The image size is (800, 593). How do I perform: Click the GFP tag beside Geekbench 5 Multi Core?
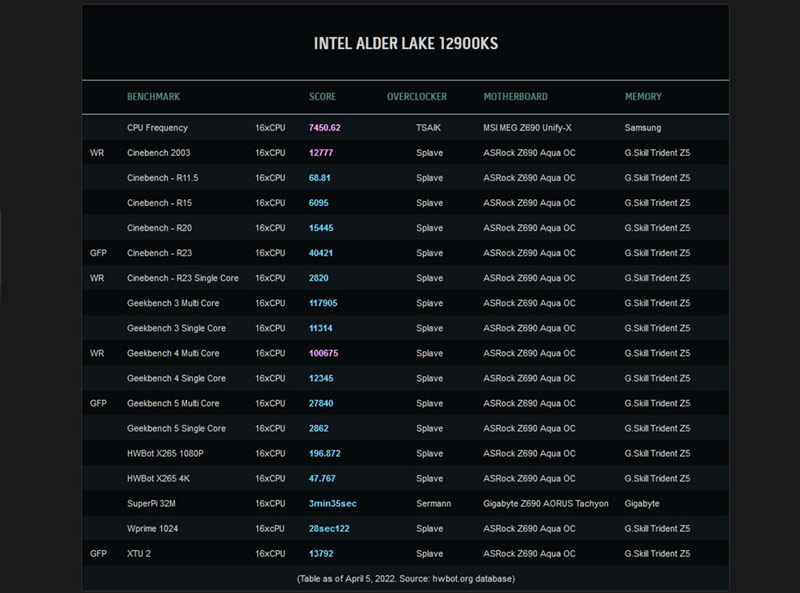tap(98, 403)
